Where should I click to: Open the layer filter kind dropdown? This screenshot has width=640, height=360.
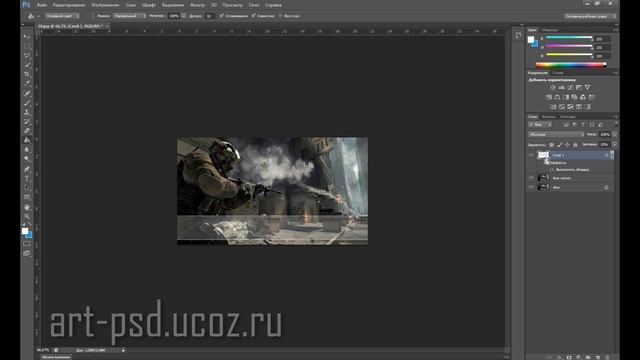pos(540,124)
